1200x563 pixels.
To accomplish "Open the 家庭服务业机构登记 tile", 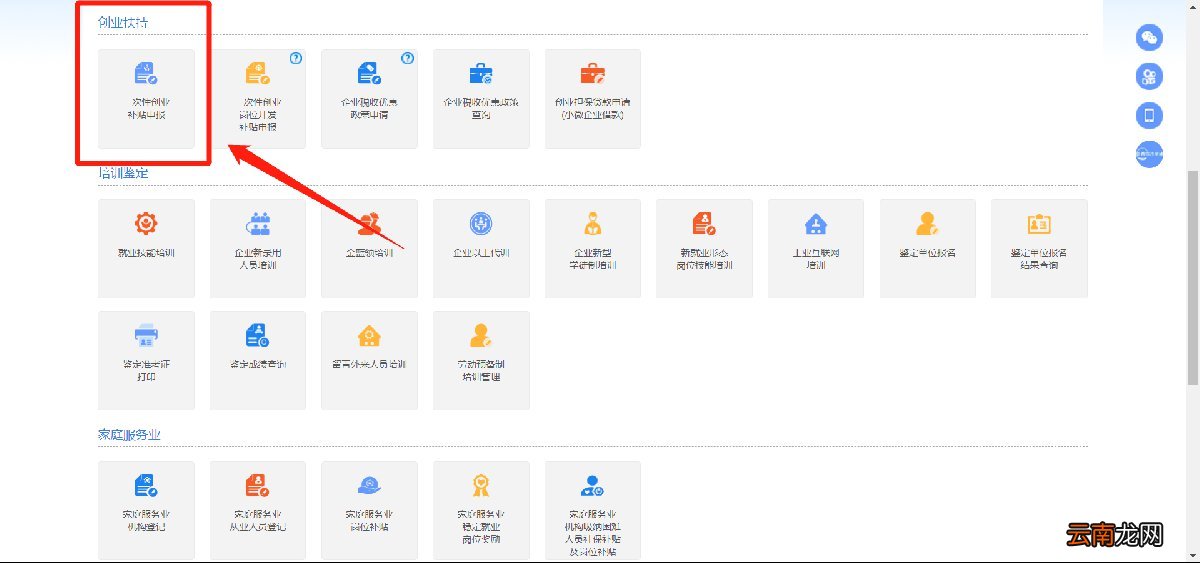I will 147,510.
